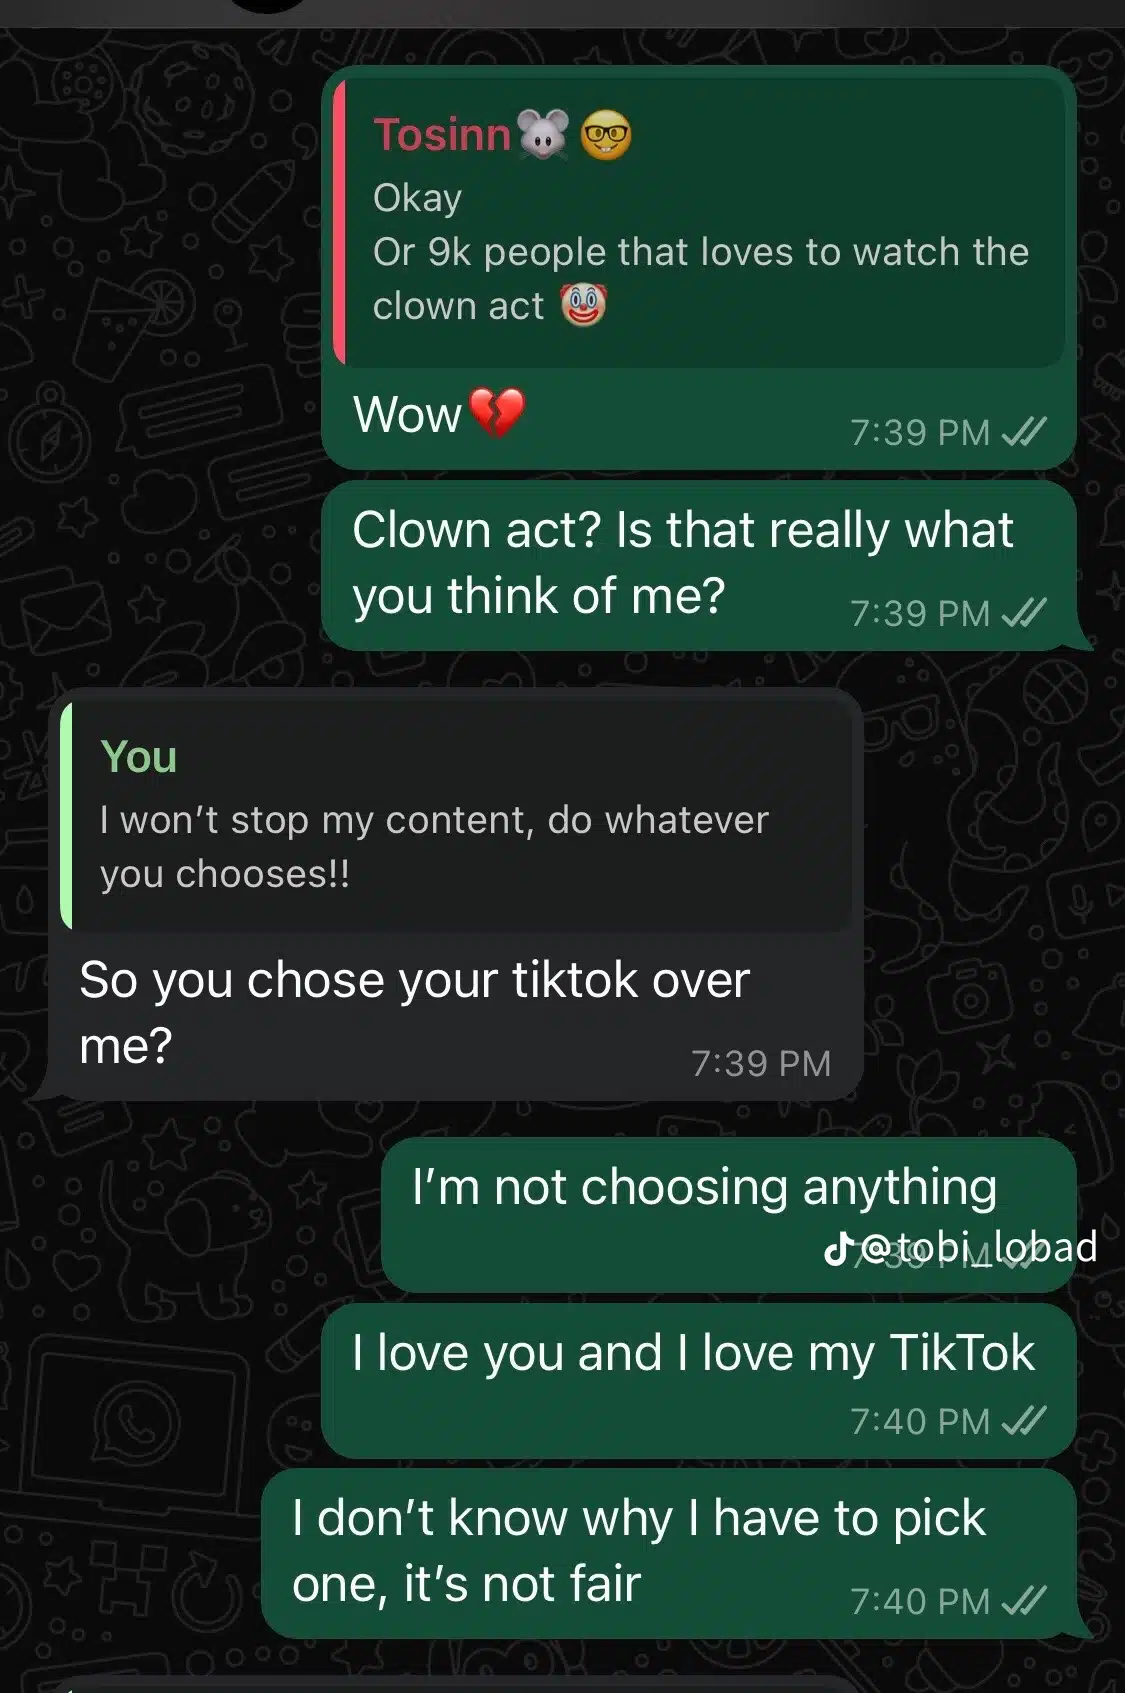1125x1693 pixels.
Task: Tap the @tobi_lobad watermark handle
Action: [x=978, y=1248]
